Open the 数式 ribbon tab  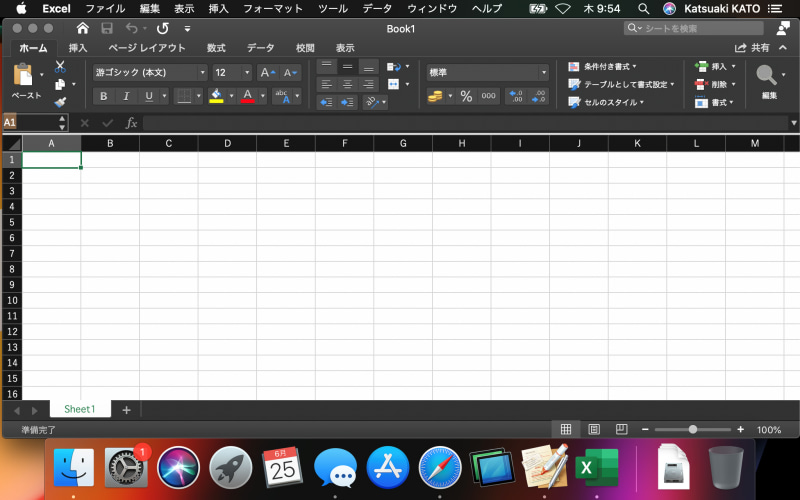coord(216,48)
